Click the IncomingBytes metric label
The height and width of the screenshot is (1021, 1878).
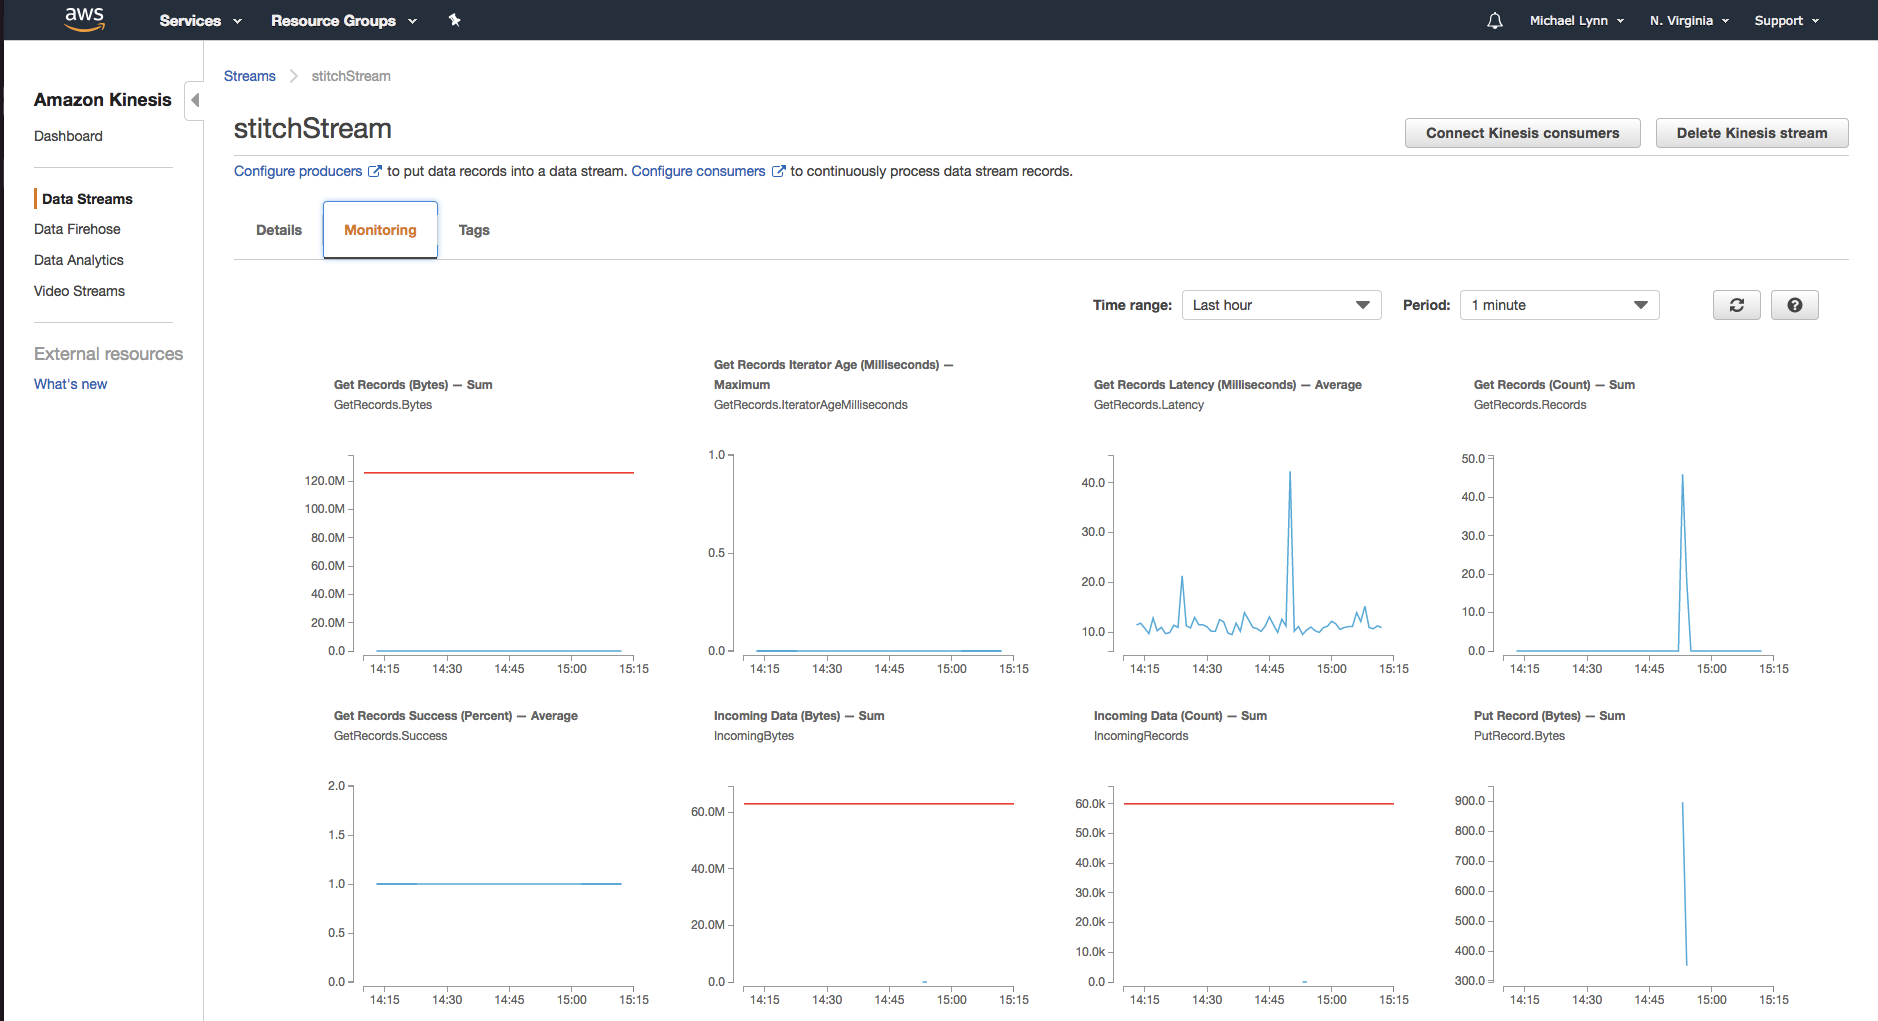pos(753,736)
